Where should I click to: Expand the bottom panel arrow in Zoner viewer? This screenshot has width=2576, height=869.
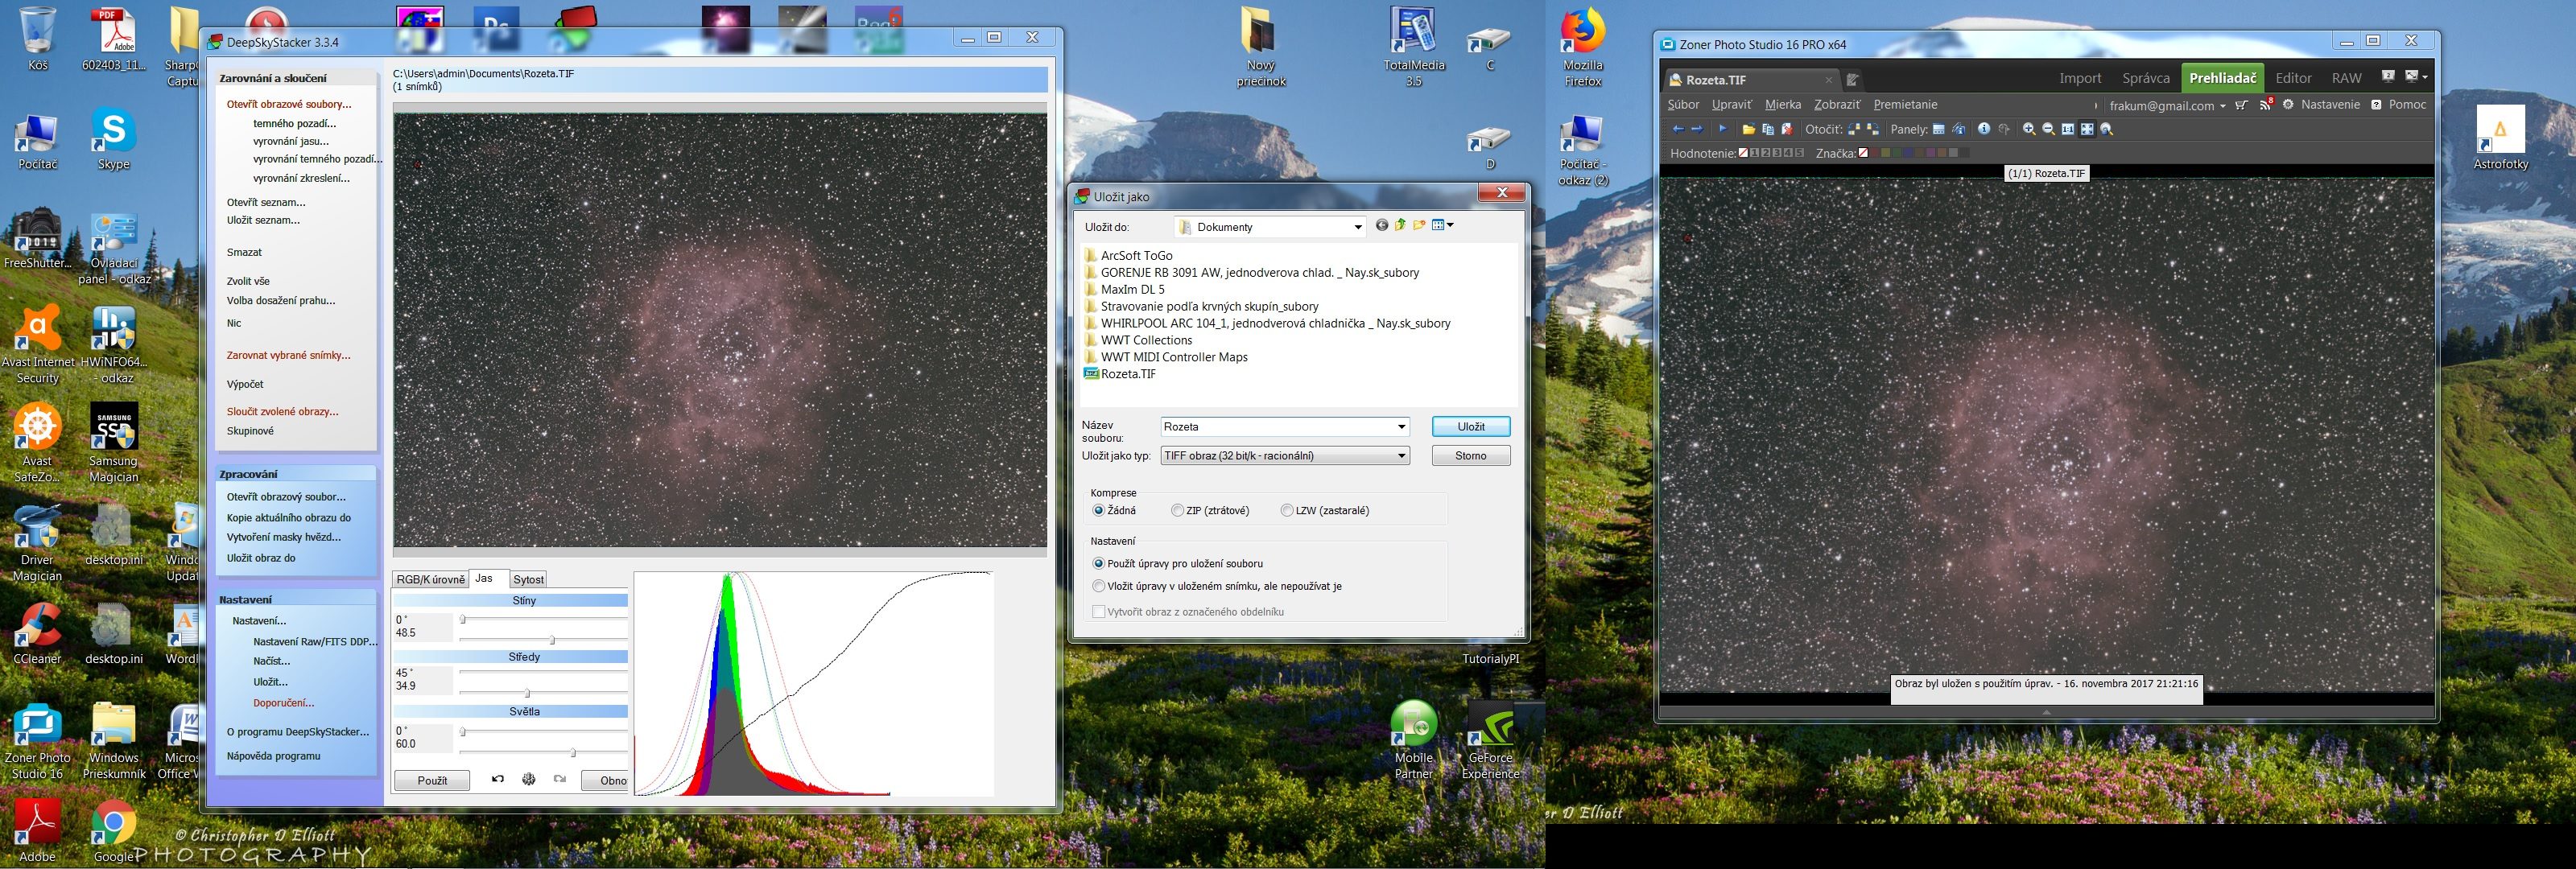pos(2046,712)
